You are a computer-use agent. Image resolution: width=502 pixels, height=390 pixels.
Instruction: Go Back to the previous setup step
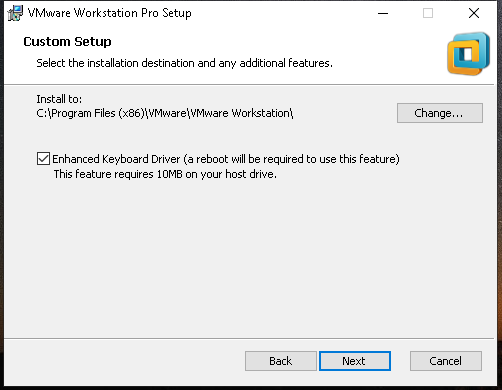tap(281, 361)
